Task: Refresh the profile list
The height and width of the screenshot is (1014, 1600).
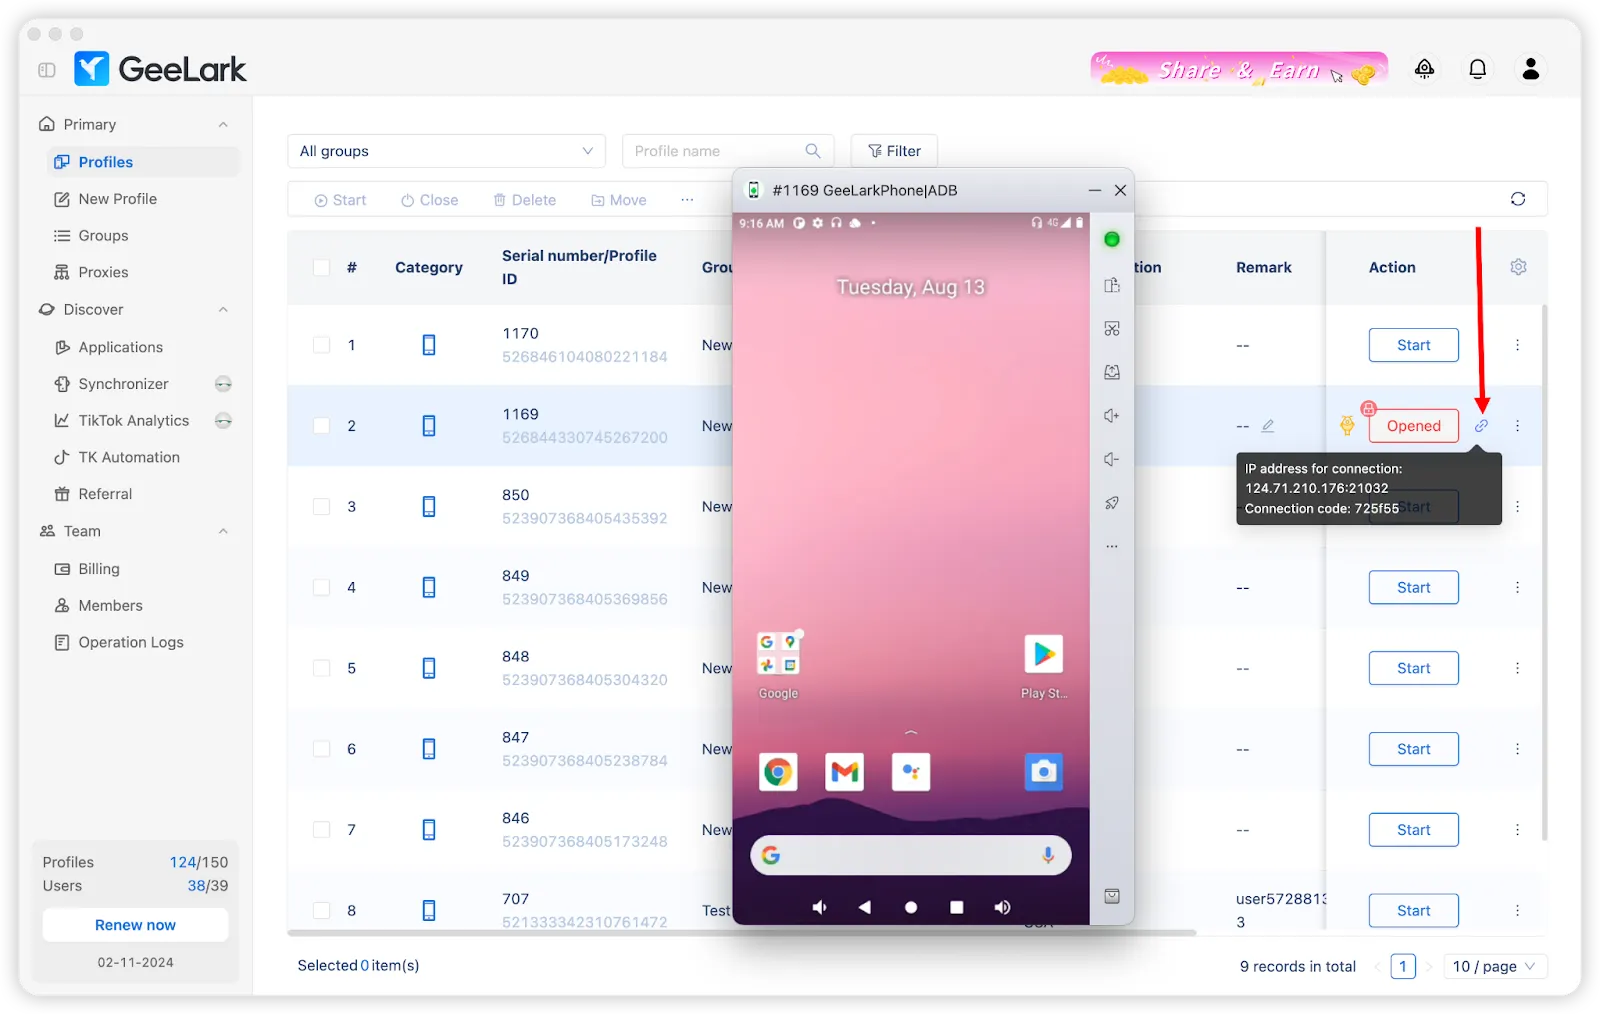Action: pyautogui.click(x=1517, y=199)
